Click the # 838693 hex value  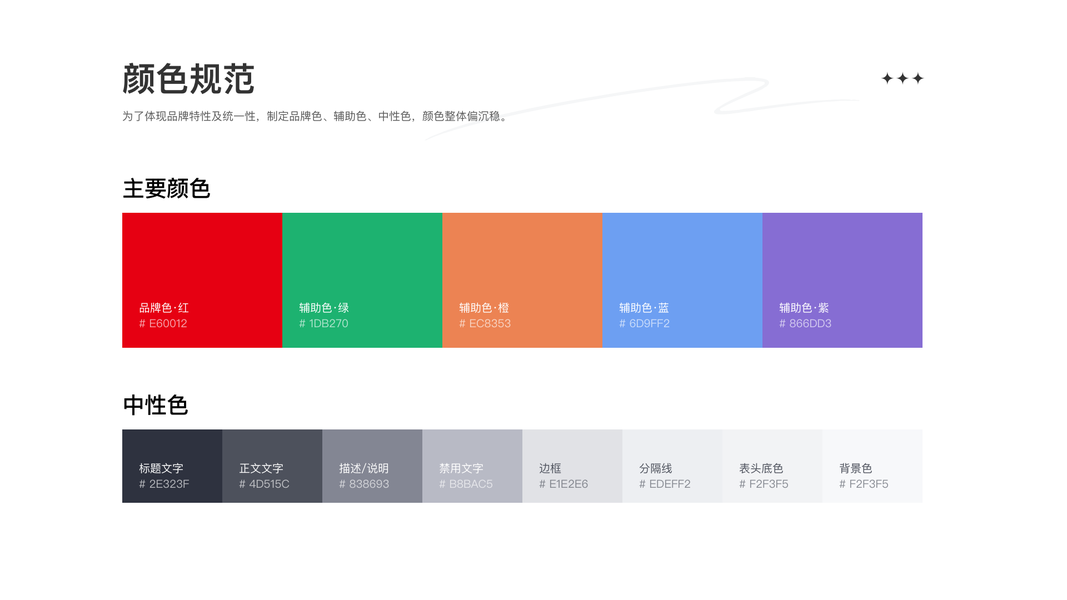364,484
